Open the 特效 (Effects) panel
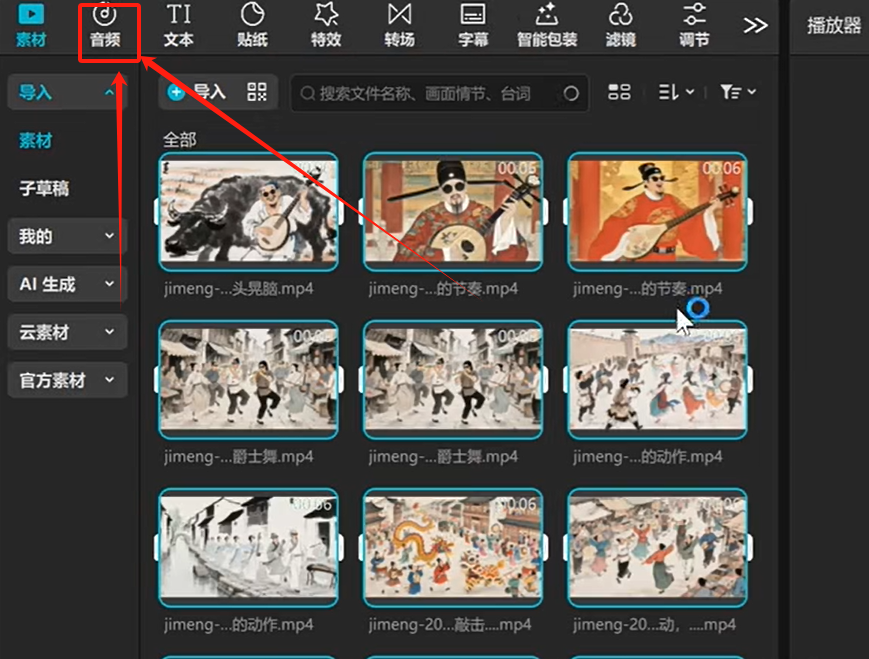Image resolution: width=869 pixels, height=659 pixels. (326, 27)
